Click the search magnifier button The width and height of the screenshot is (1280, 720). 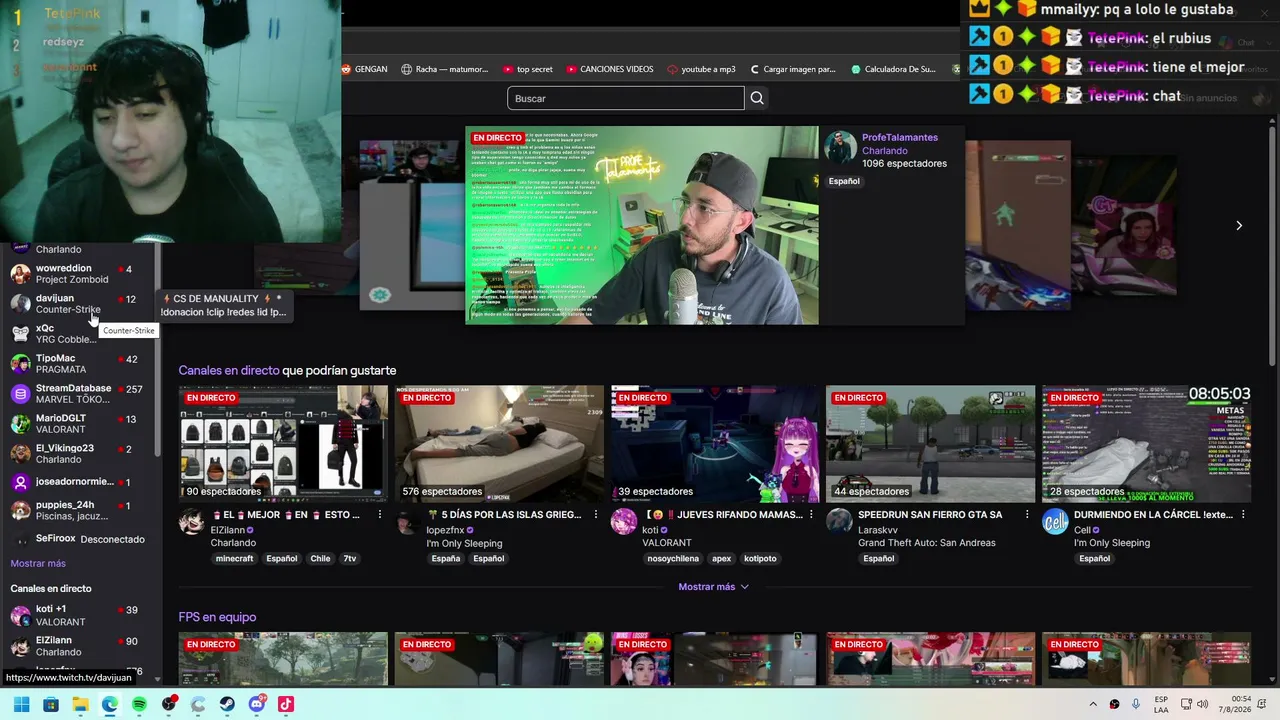[757, 98]
